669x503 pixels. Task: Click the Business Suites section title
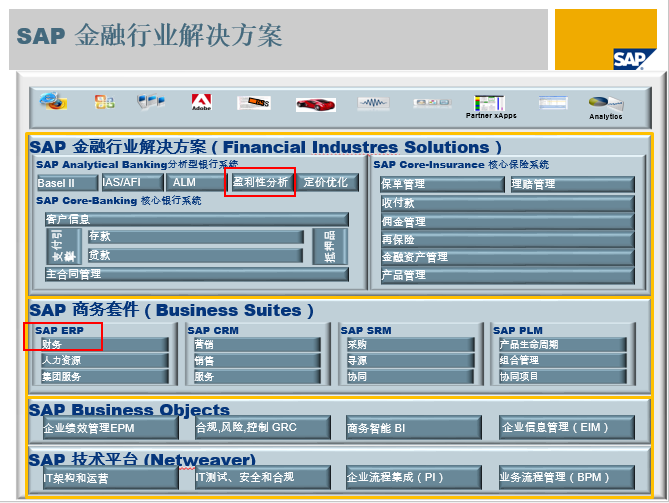171,310
